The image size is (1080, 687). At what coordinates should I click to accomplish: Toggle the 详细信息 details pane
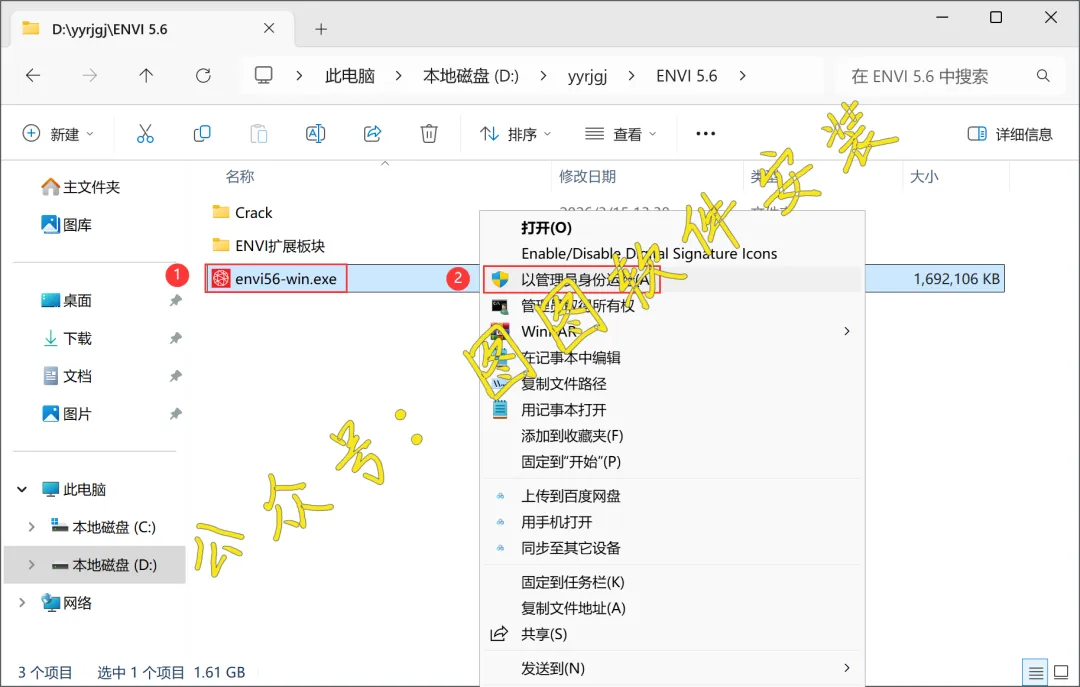click(x=1010, y=134)
